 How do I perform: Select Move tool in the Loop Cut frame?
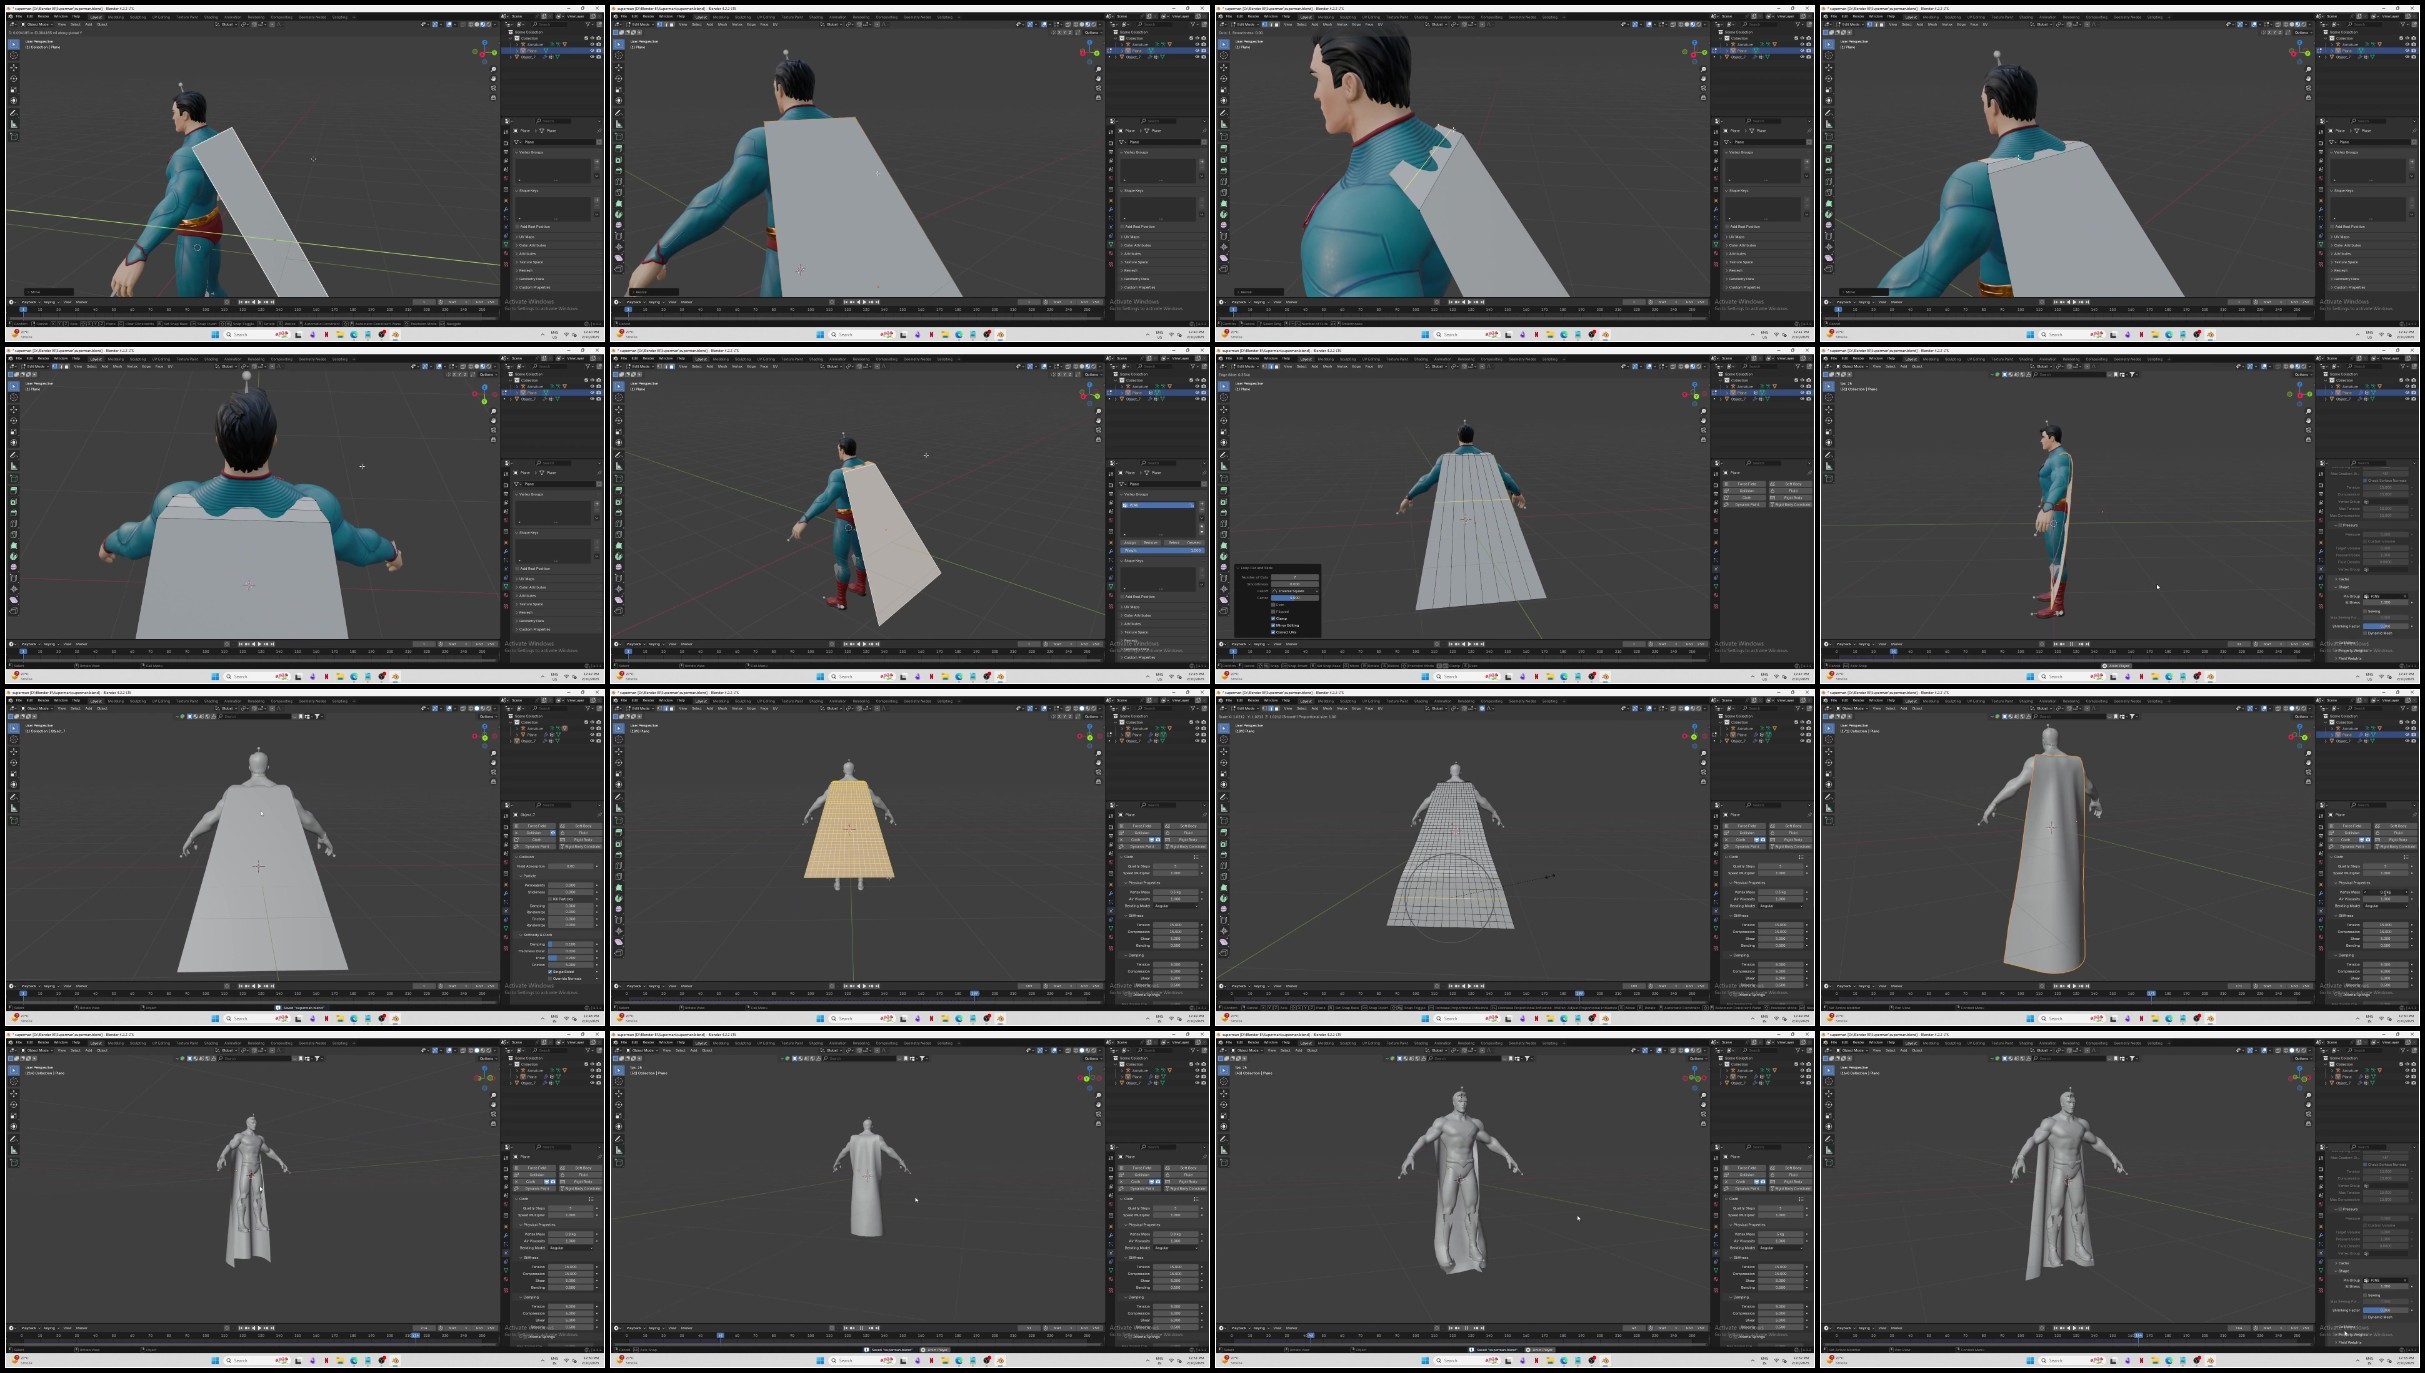[1224, 410]
